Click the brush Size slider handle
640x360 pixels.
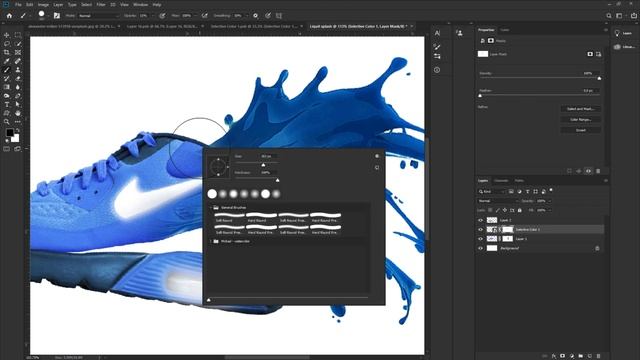coord(263,165)
